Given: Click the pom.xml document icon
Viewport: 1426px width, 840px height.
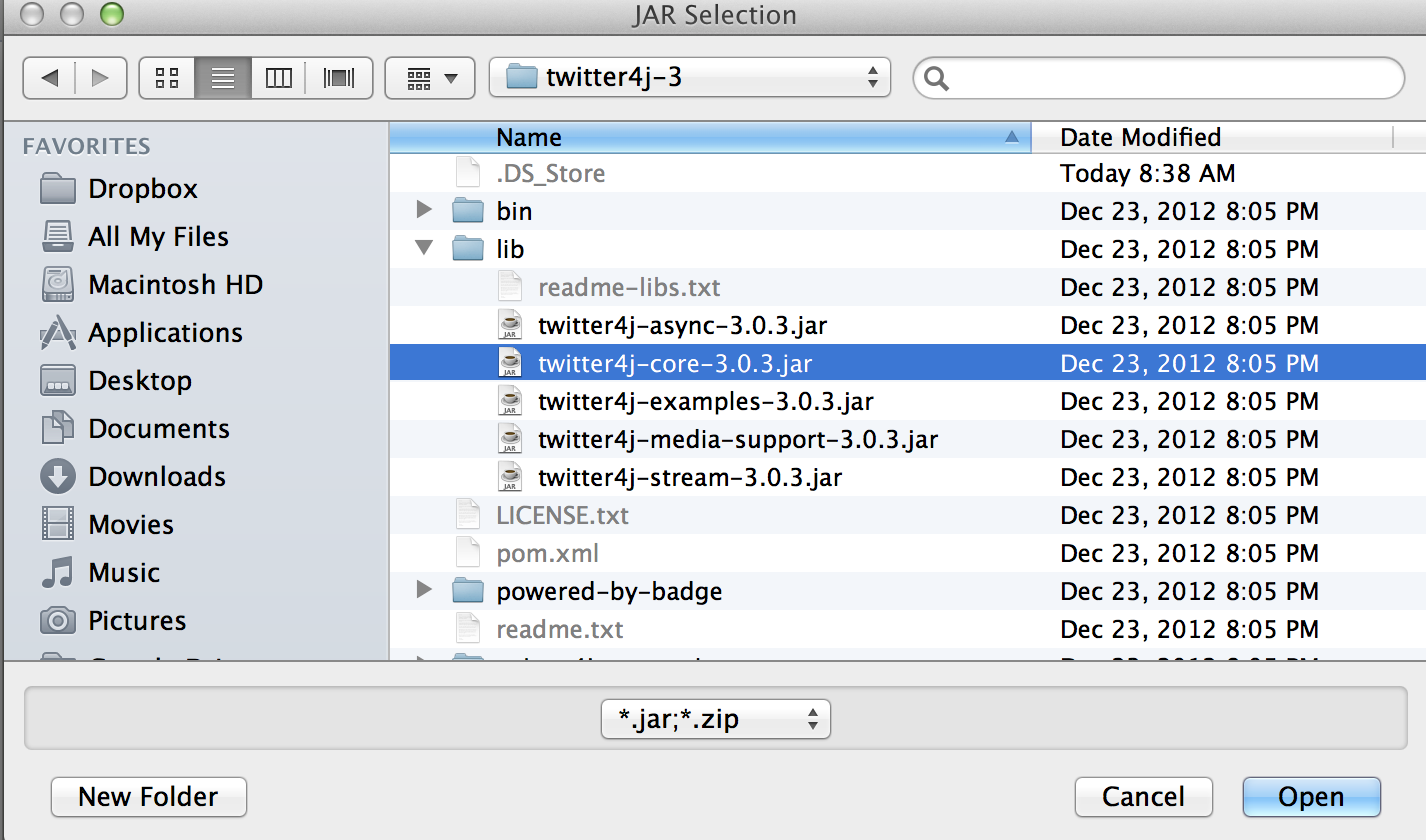Looking at the screenshot, I should click(467, 553).
